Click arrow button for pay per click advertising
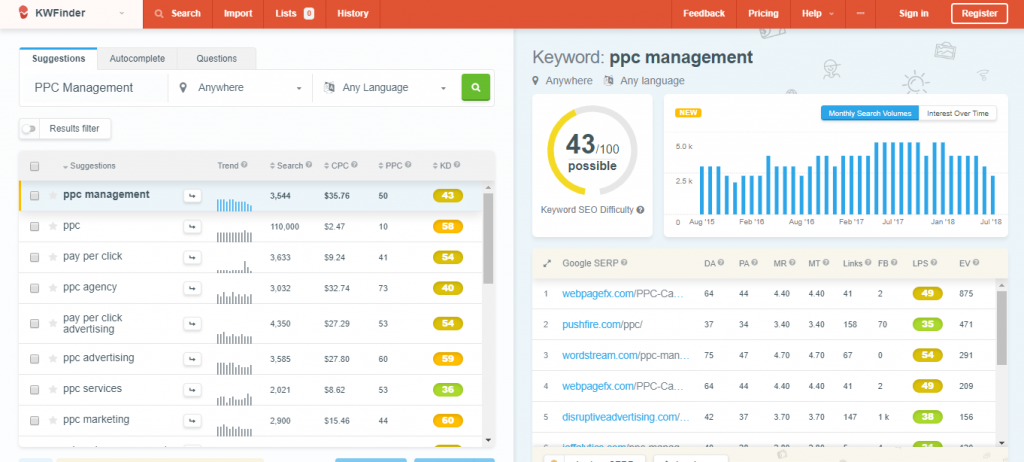This screenshot has width=1024, height=462. click(x=192, y=323)
